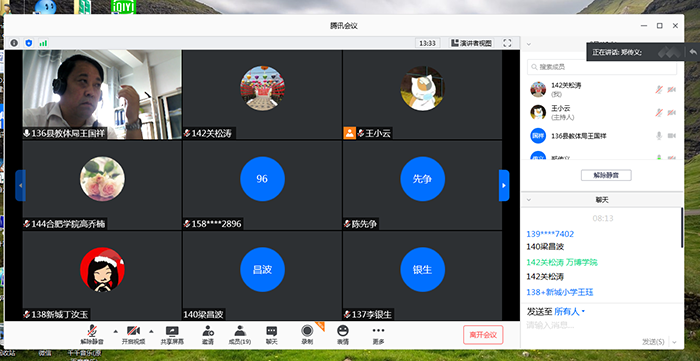Viewport: 700px width, 361px height.
Task: Open the Share Screen (共享屏幕) tool
Action: (x=172, y=335)
